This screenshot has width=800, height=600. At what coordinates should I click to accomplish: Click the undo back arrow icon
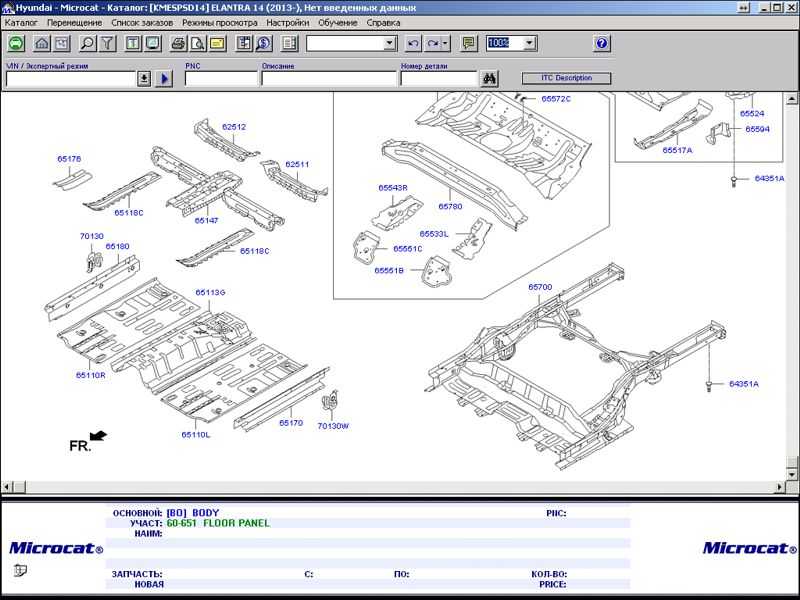point(413,43)
